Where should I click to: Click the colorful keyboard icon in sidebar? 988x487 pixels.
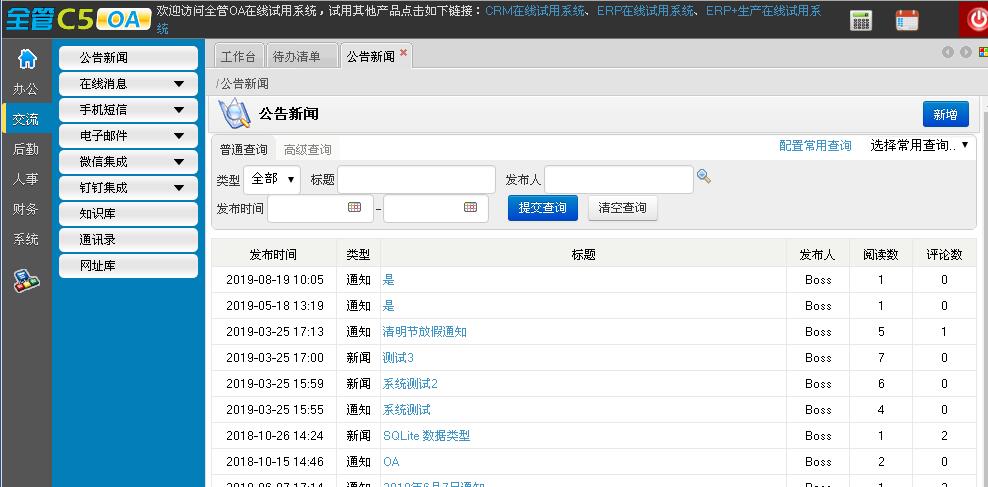tap(26, 281)
